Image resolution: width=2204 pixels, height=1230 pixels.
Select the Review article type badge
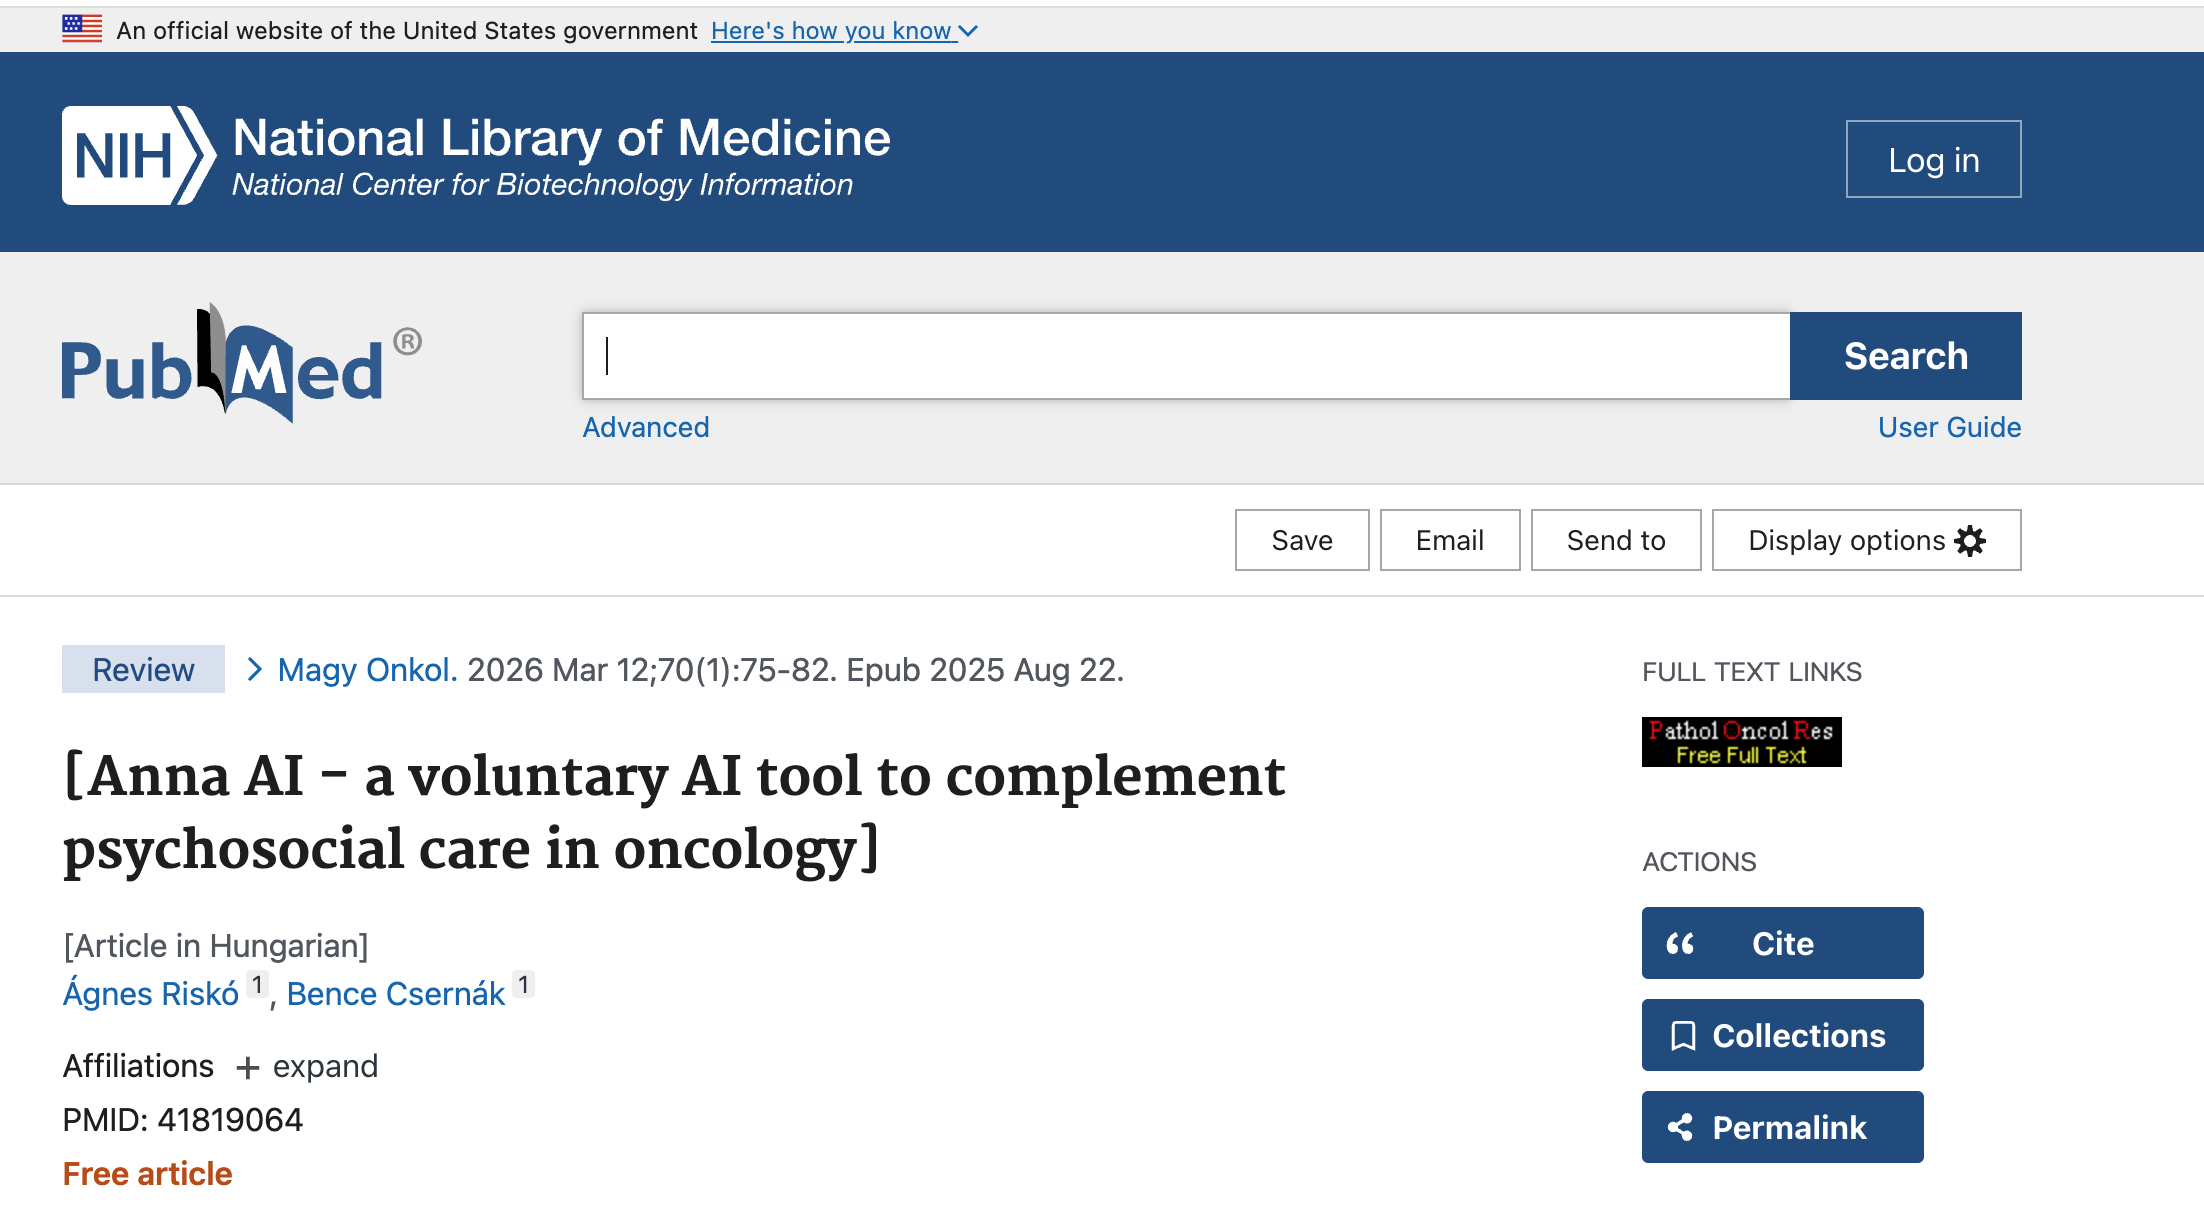(143, 669)
